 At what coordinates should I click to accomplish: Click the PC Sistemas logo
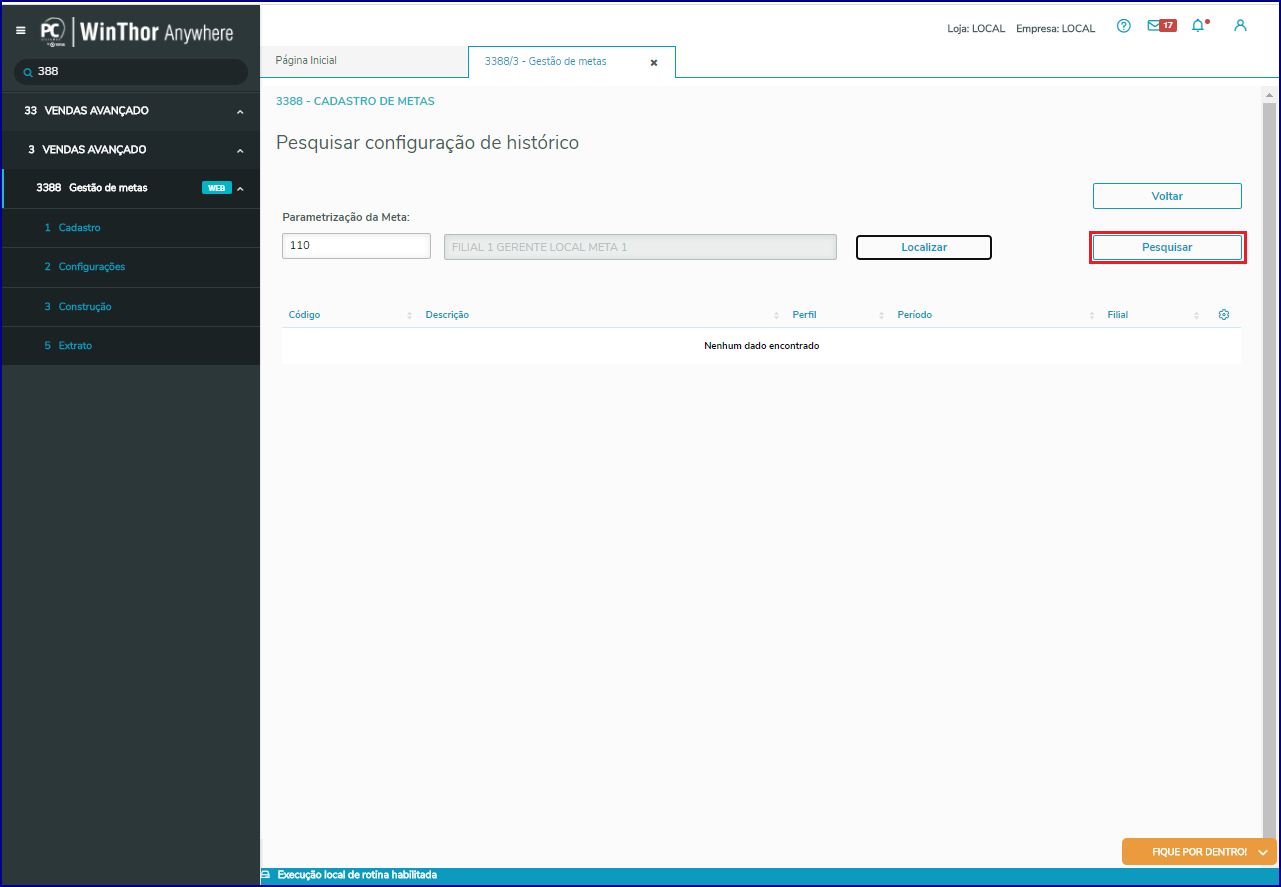[53, 32]
